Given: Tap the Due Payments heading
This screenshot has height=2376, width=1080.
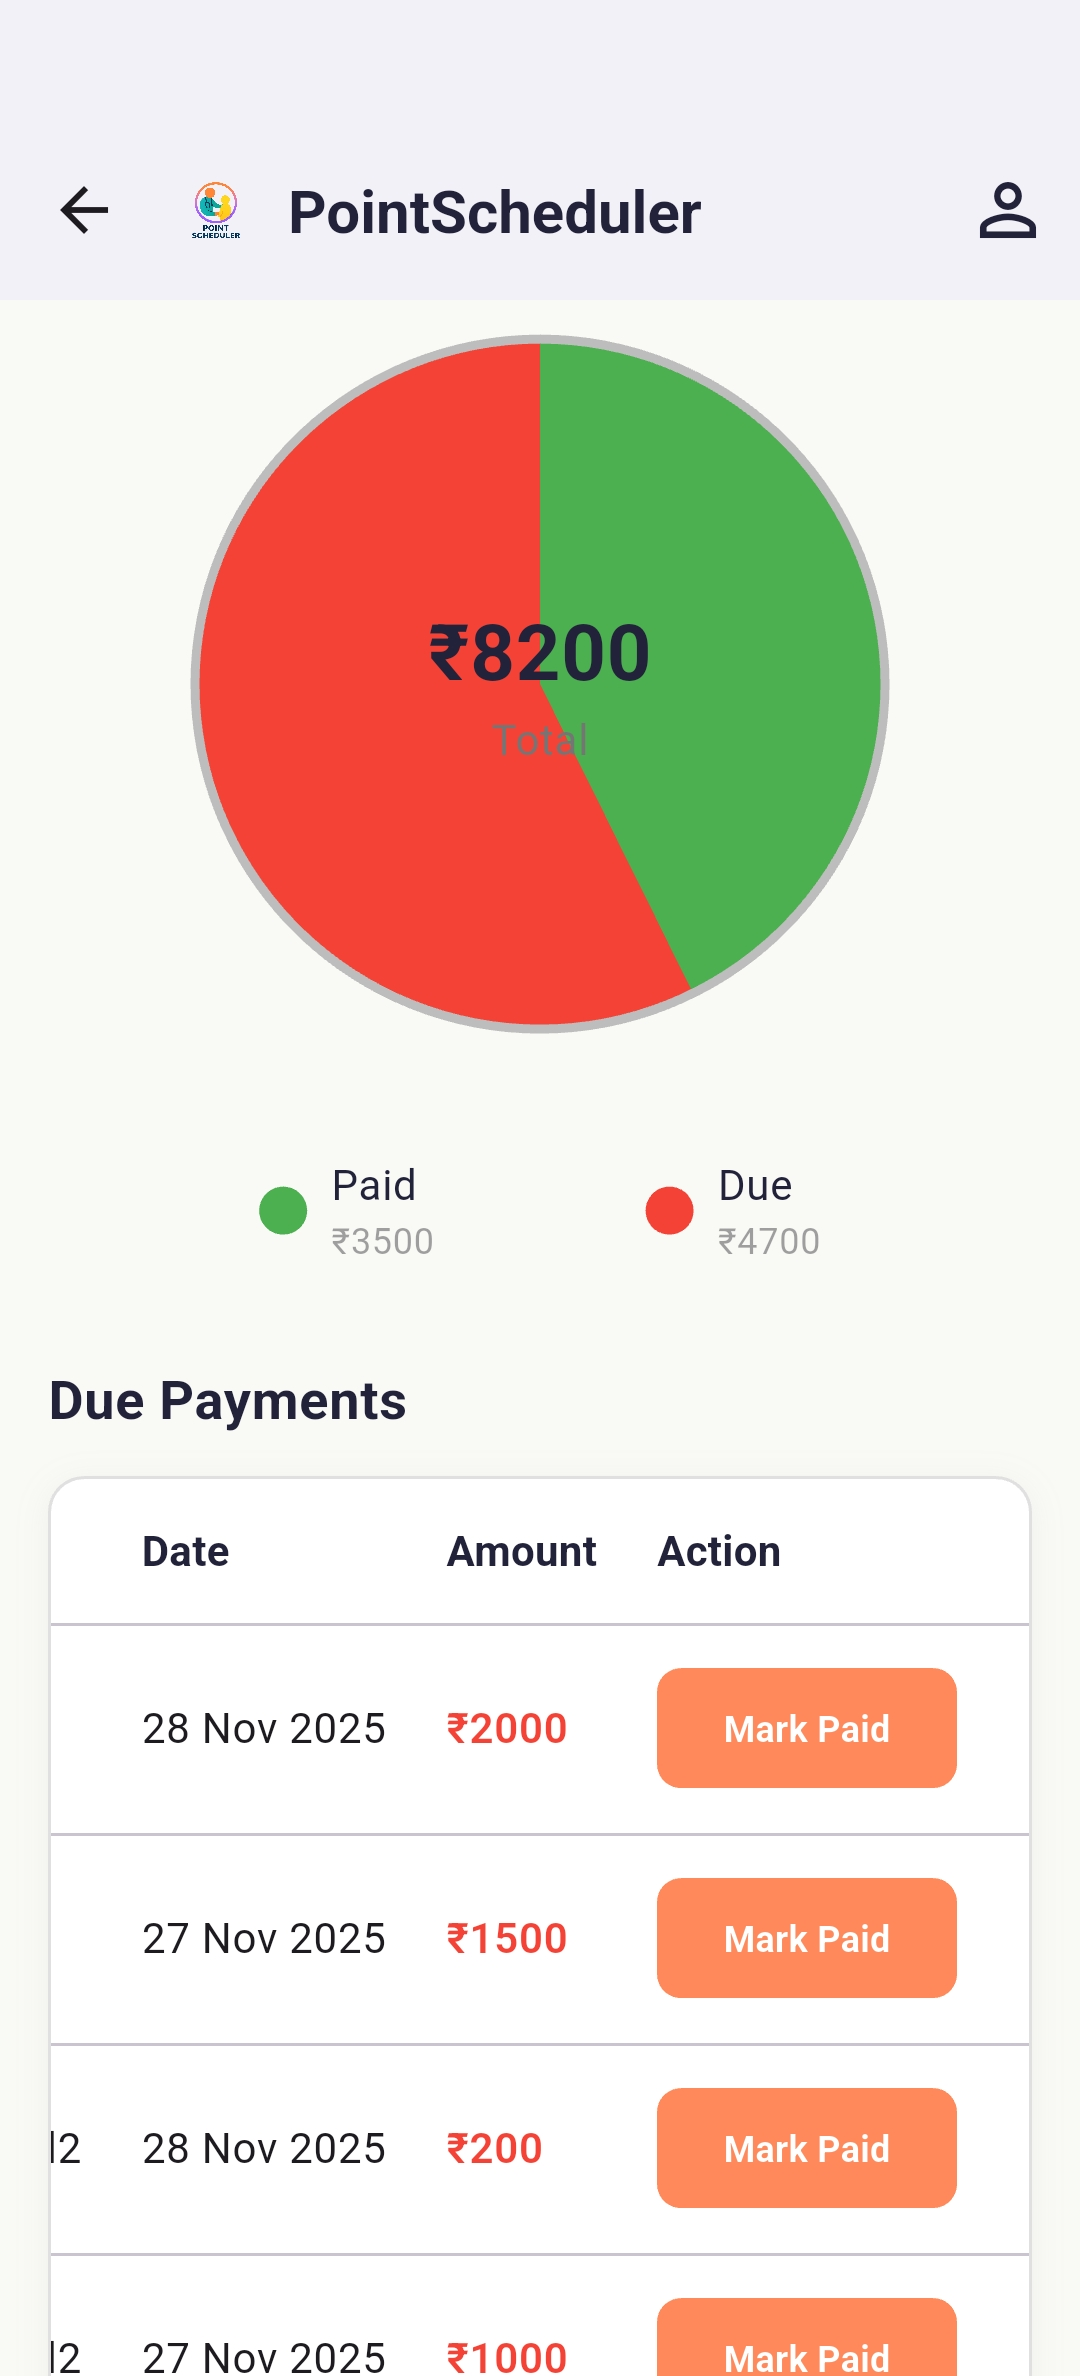Looking at the screenshot, I should pos(228,1401).
